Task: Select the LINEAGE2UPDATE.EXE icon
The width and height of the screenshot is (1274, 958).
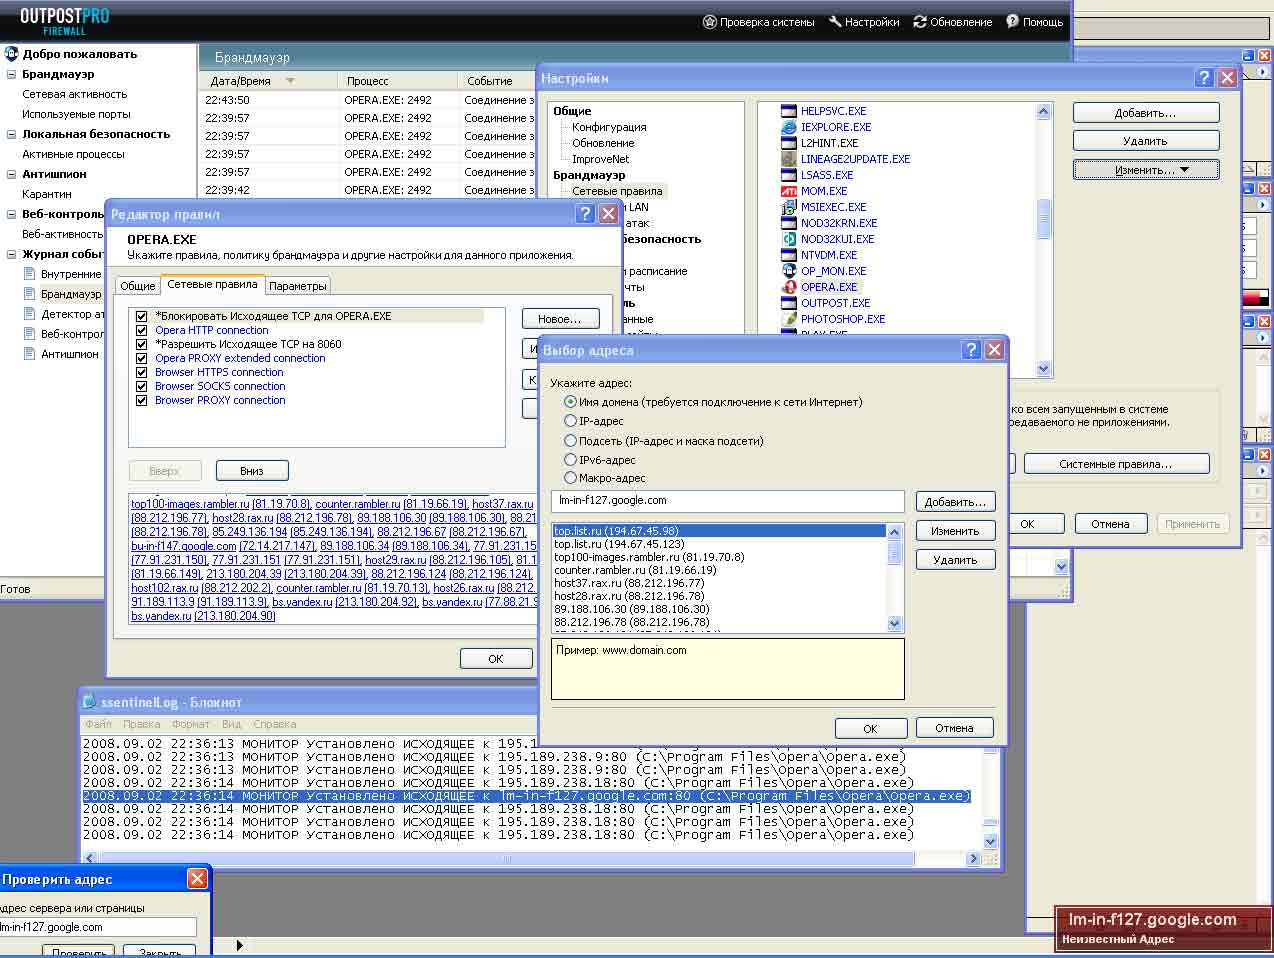Action: coord(789,159)
